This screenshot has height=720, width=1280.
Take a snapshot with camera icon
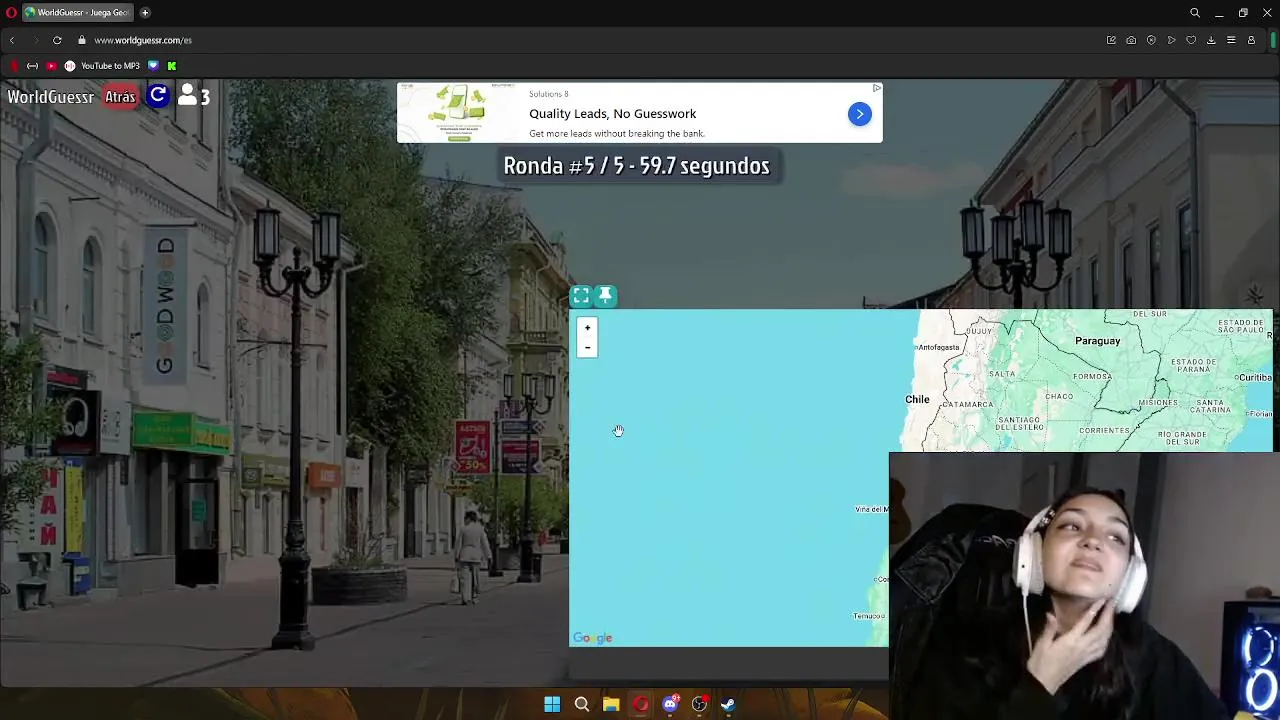tap(1131, 40)
